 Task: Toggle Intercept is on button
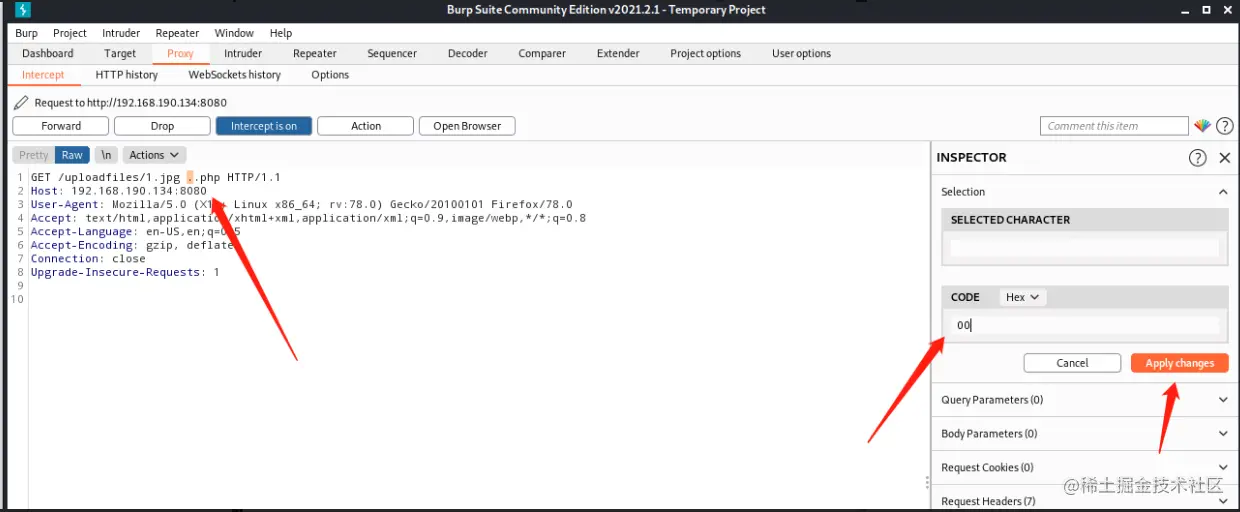(x=264, y=126)
